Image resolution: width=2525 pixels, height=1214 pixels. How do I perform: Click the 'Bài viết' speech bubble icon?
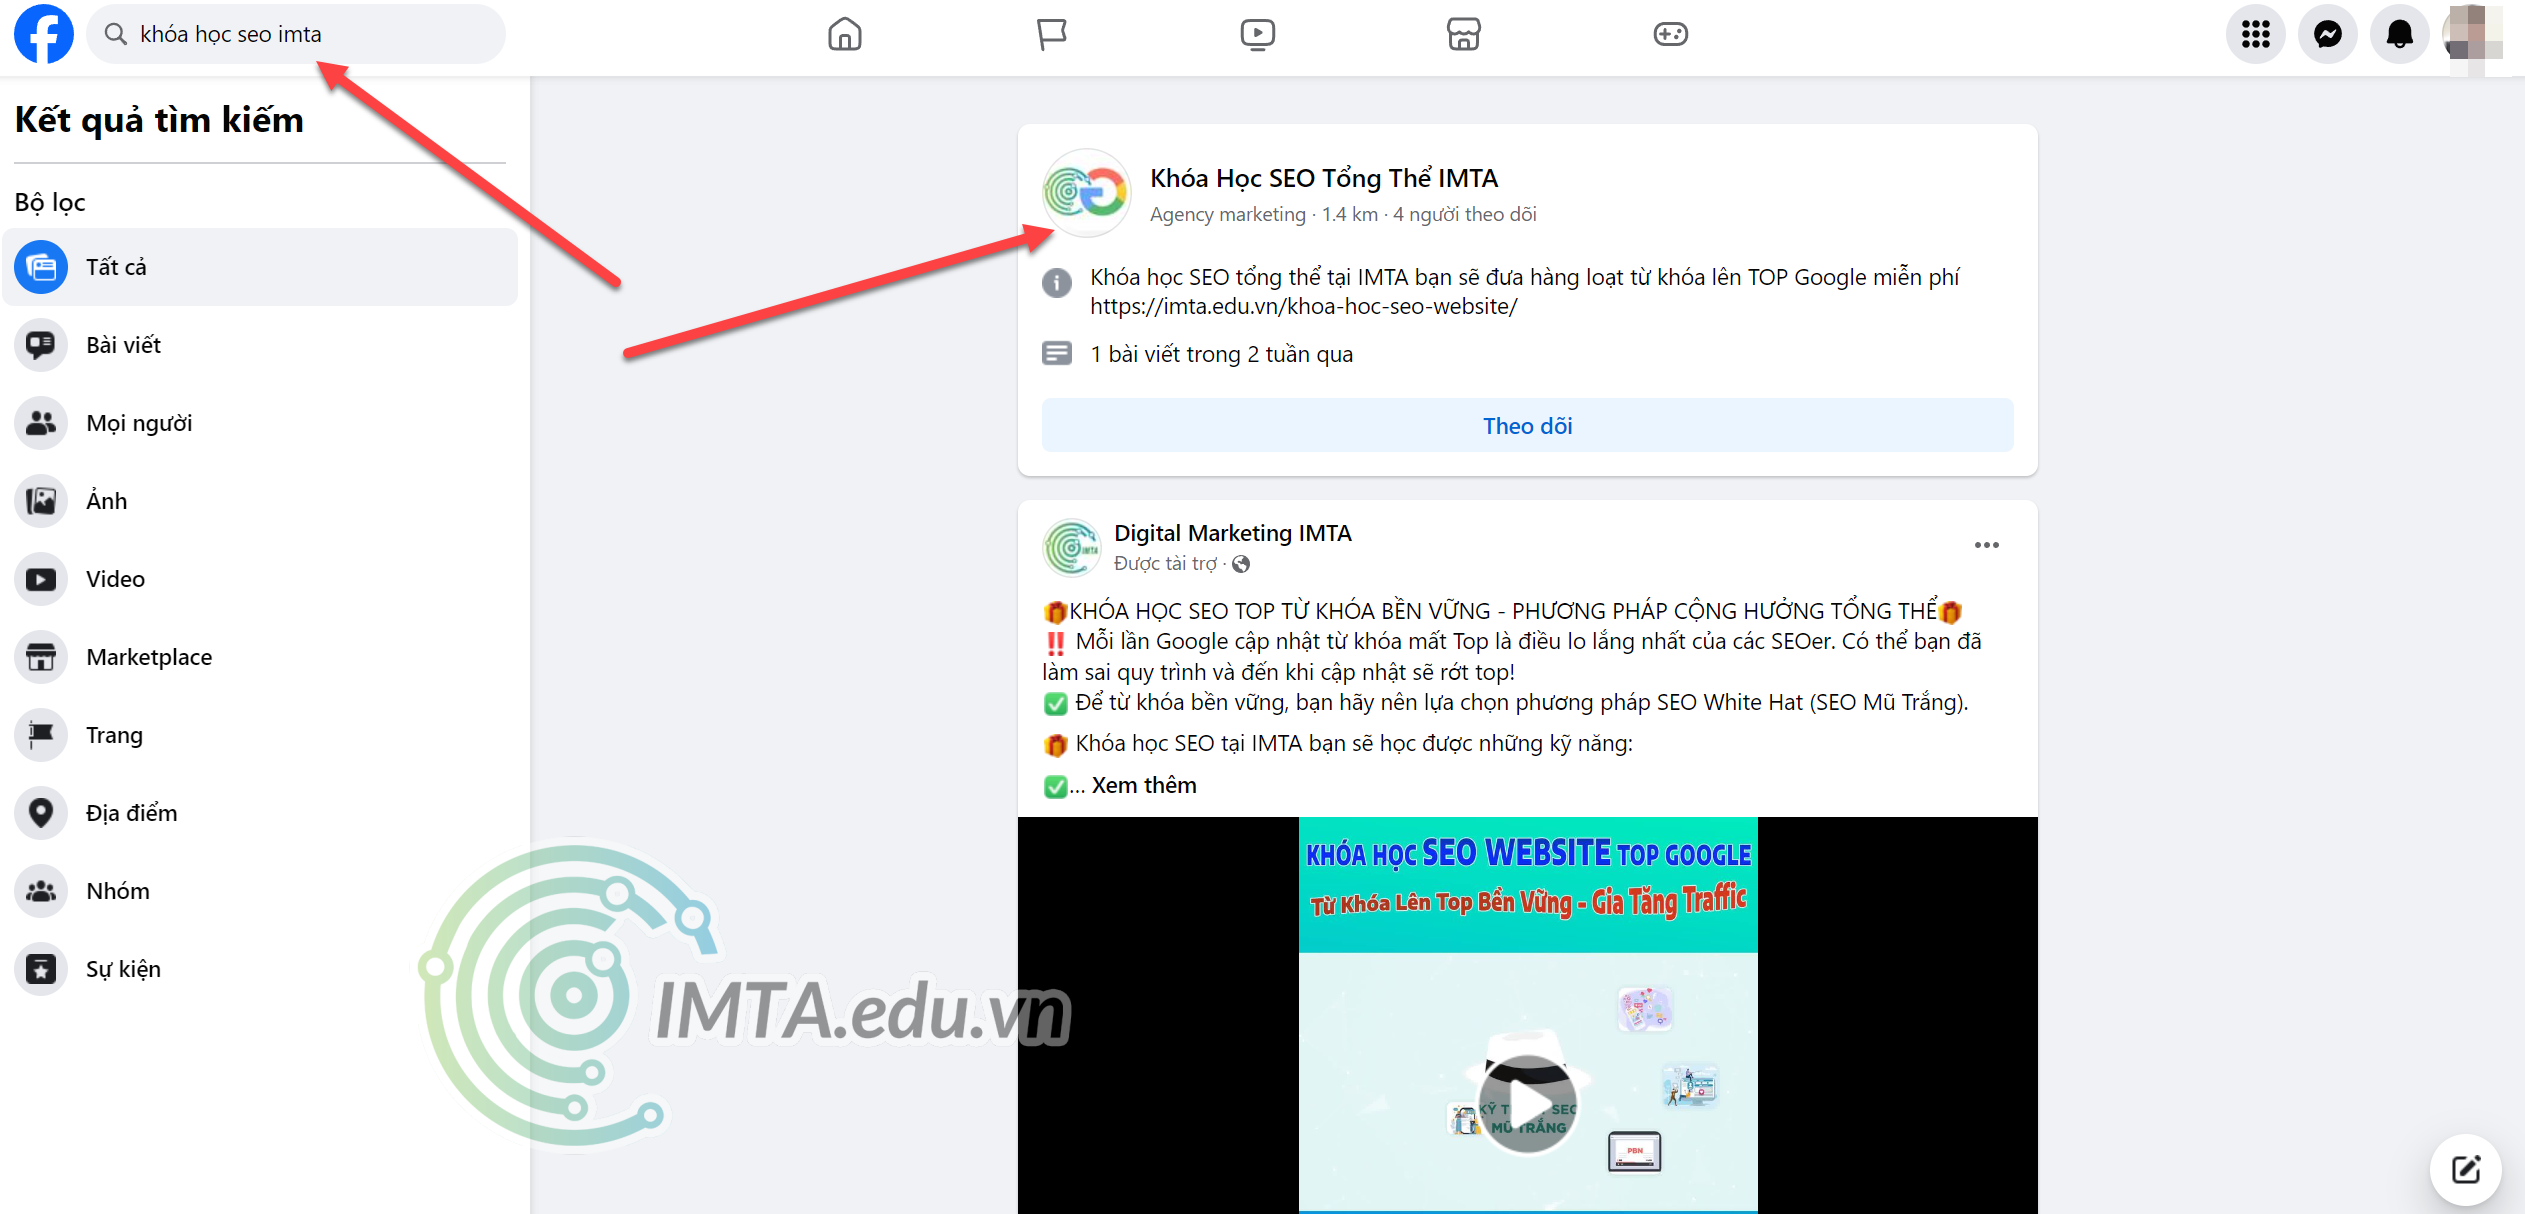41,345
